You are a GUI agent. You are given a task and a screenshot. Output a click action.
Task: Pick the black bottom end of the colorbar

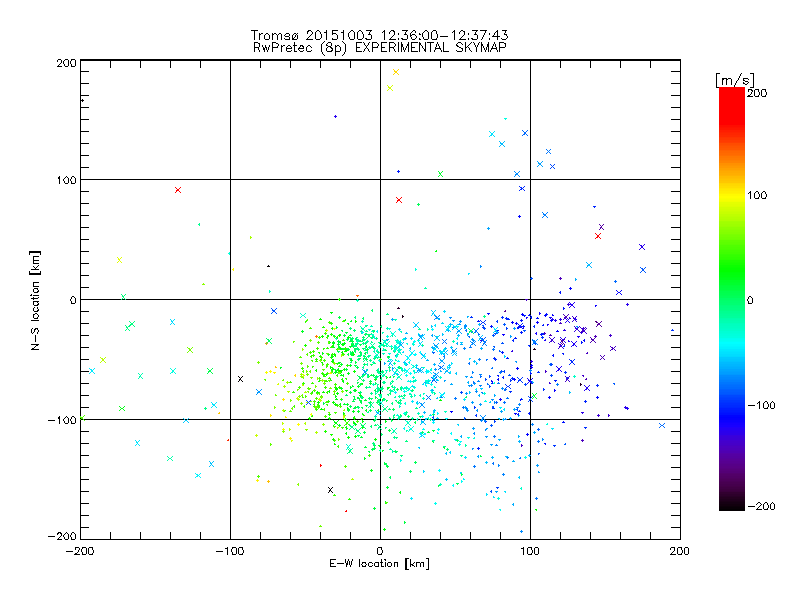point(732,505)
